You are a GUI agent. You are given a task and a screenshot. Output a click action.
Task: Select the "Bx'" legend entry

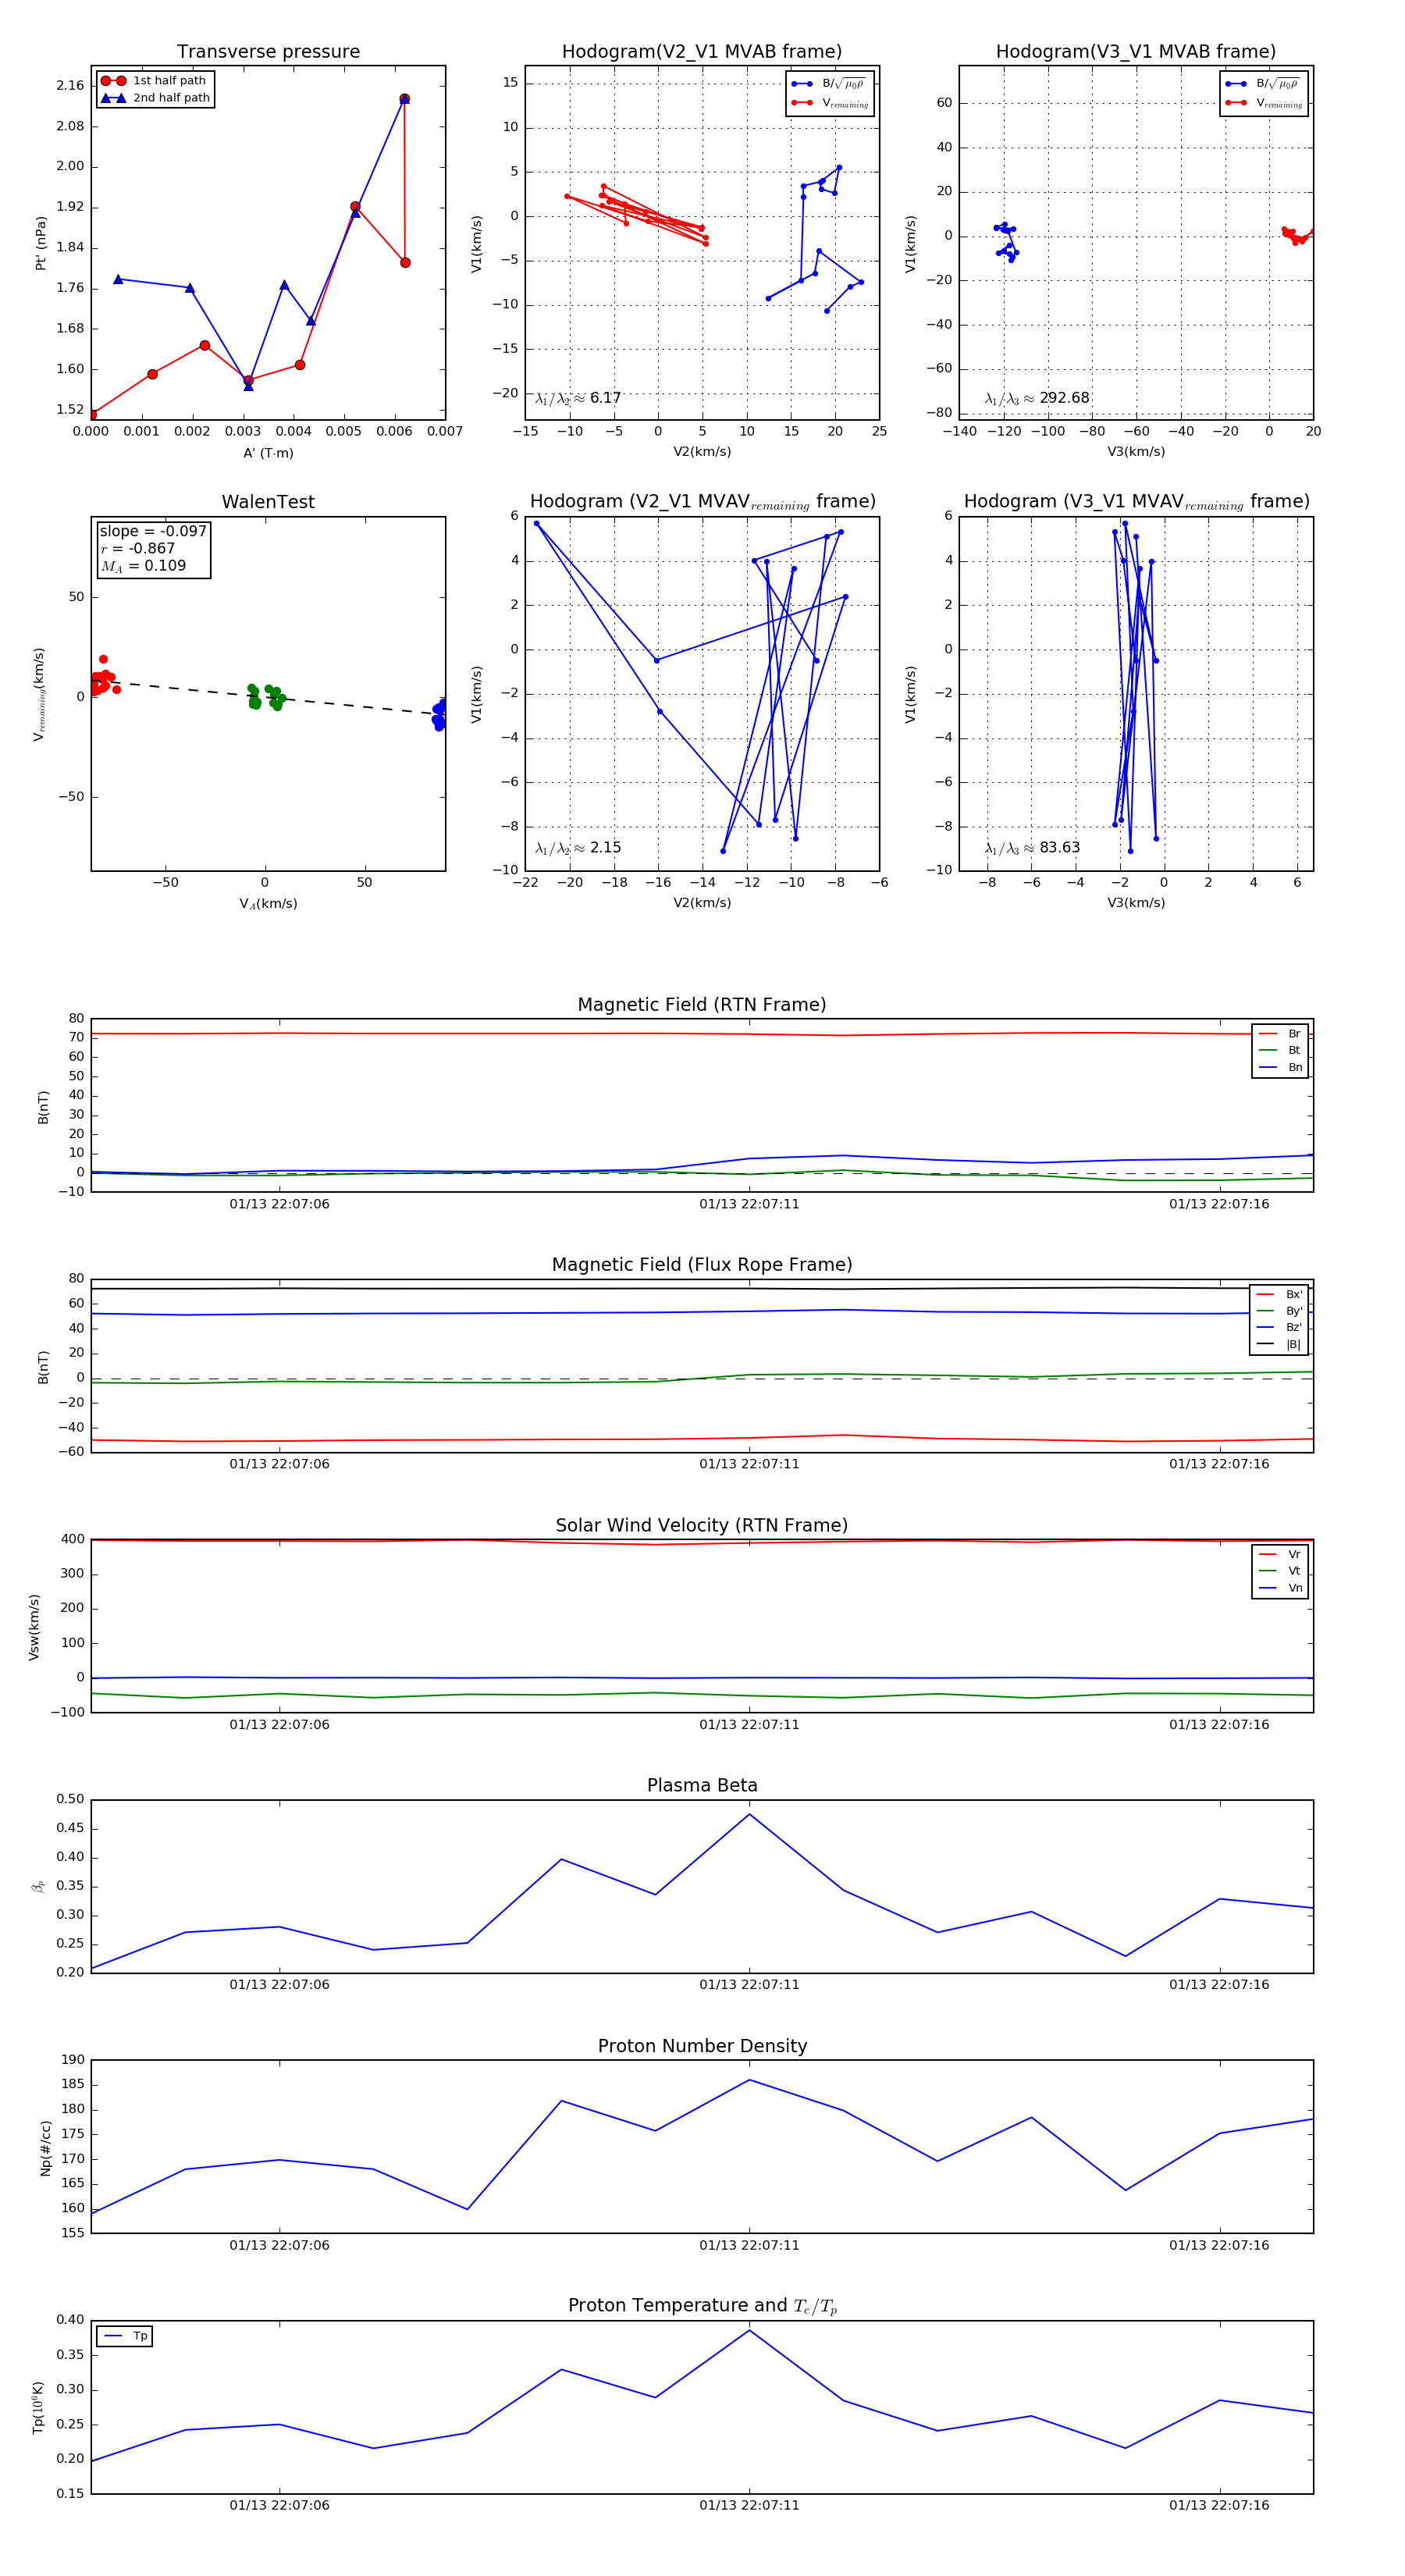tap(1280, 1294)
